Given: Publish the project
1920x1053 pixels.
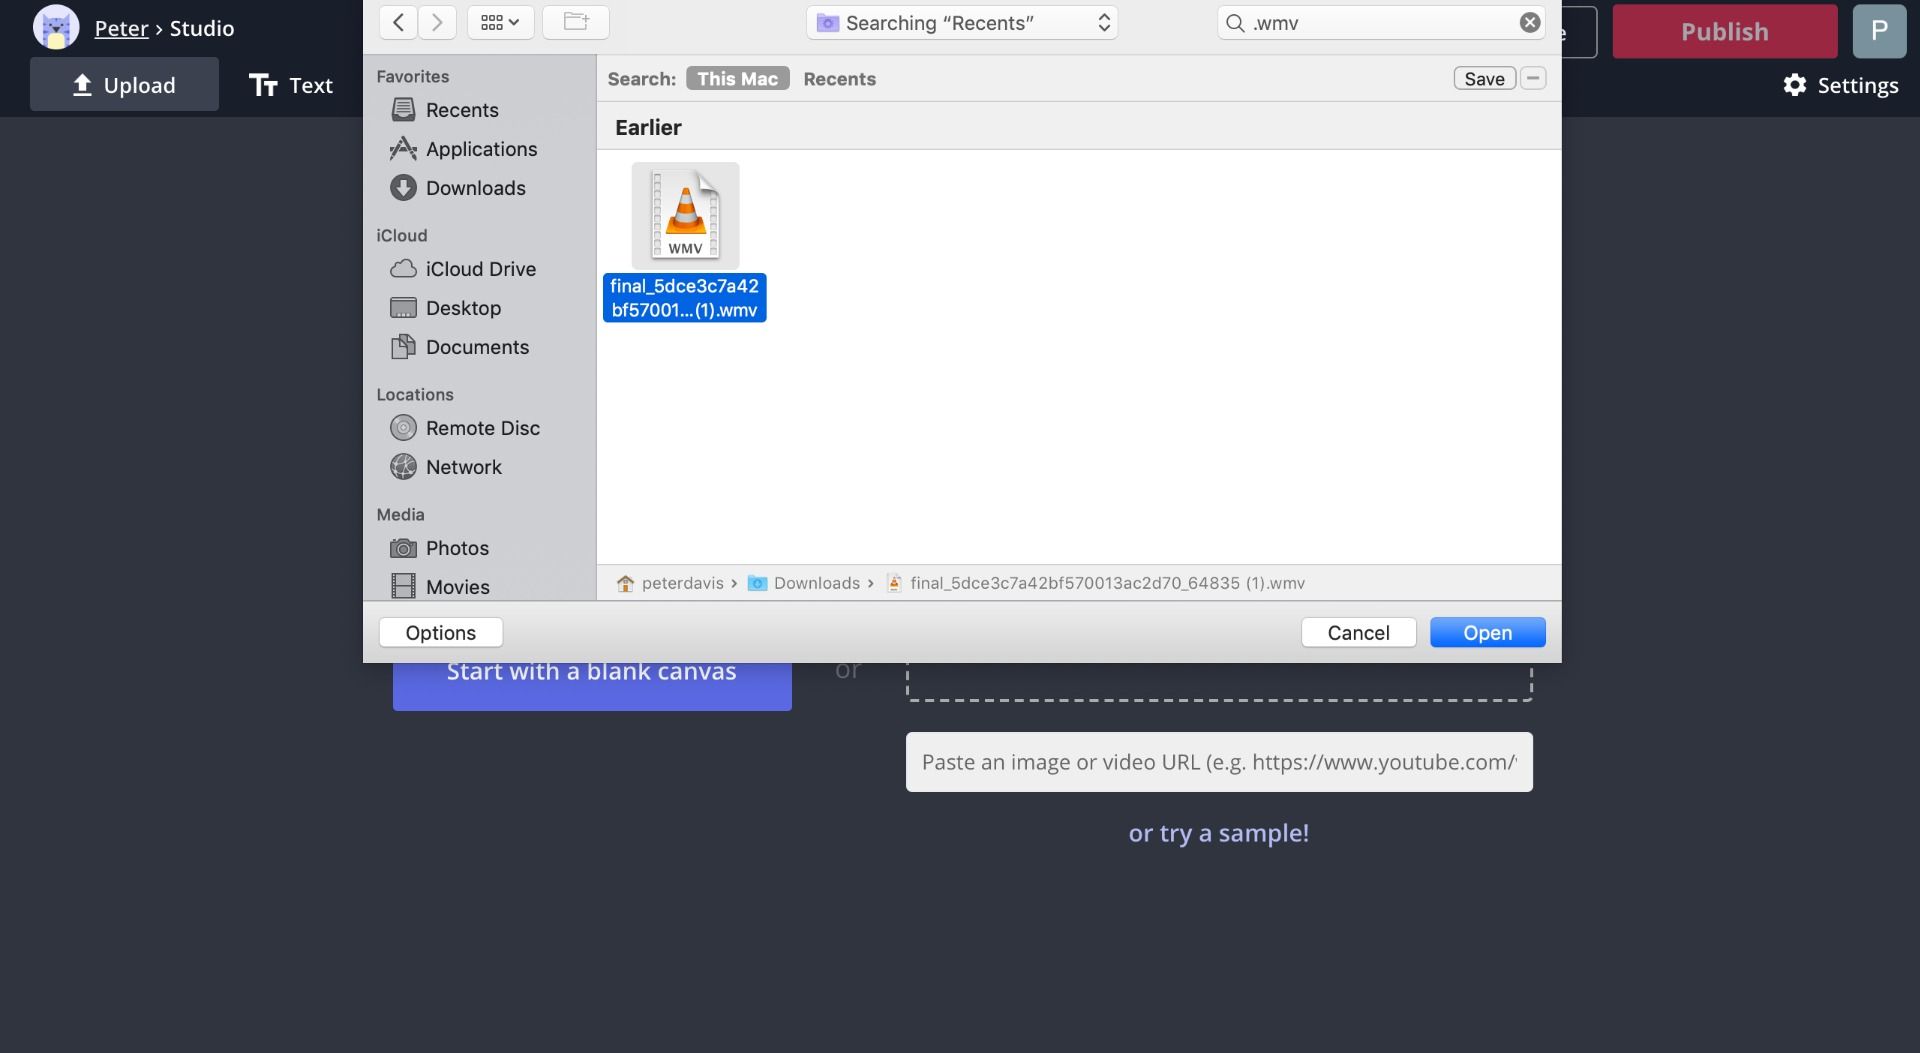Looking at the screenshot, I should [x=1725, y=31].
